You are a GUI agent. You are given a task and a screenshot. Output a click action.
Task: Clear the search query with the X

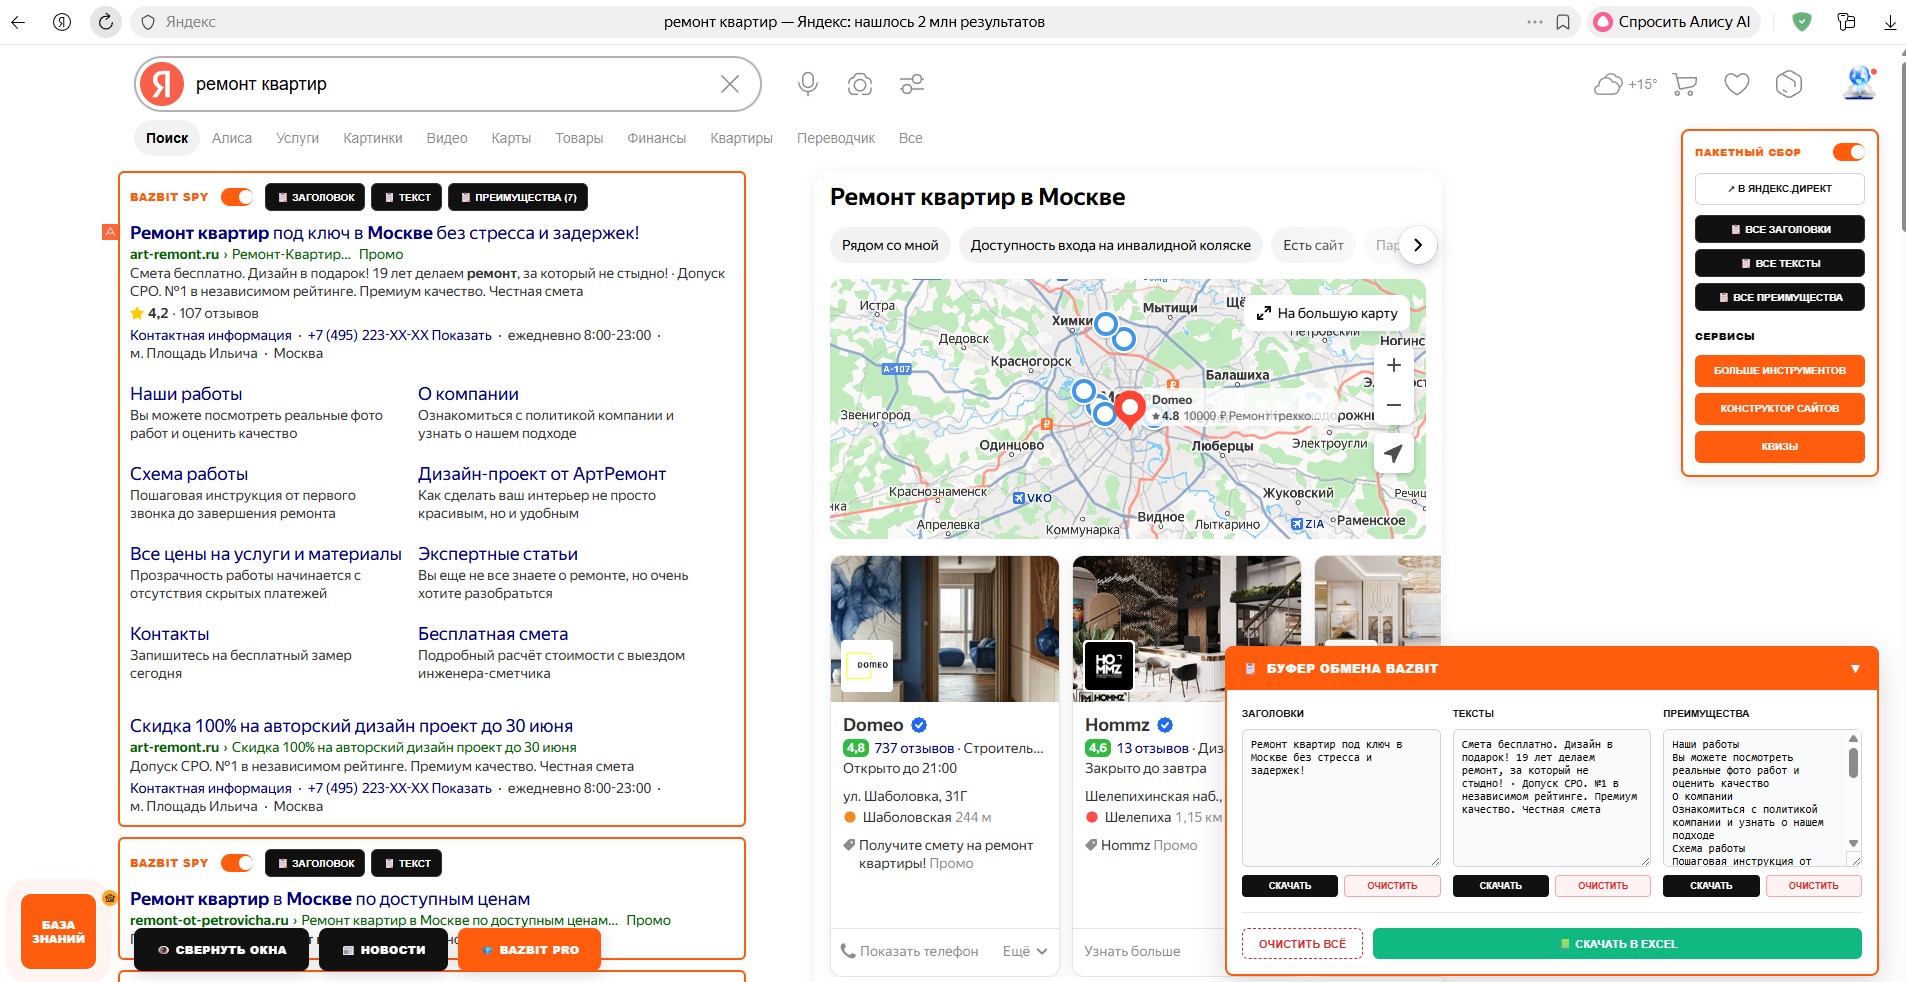pyautogui.click(x=730, y=84)
